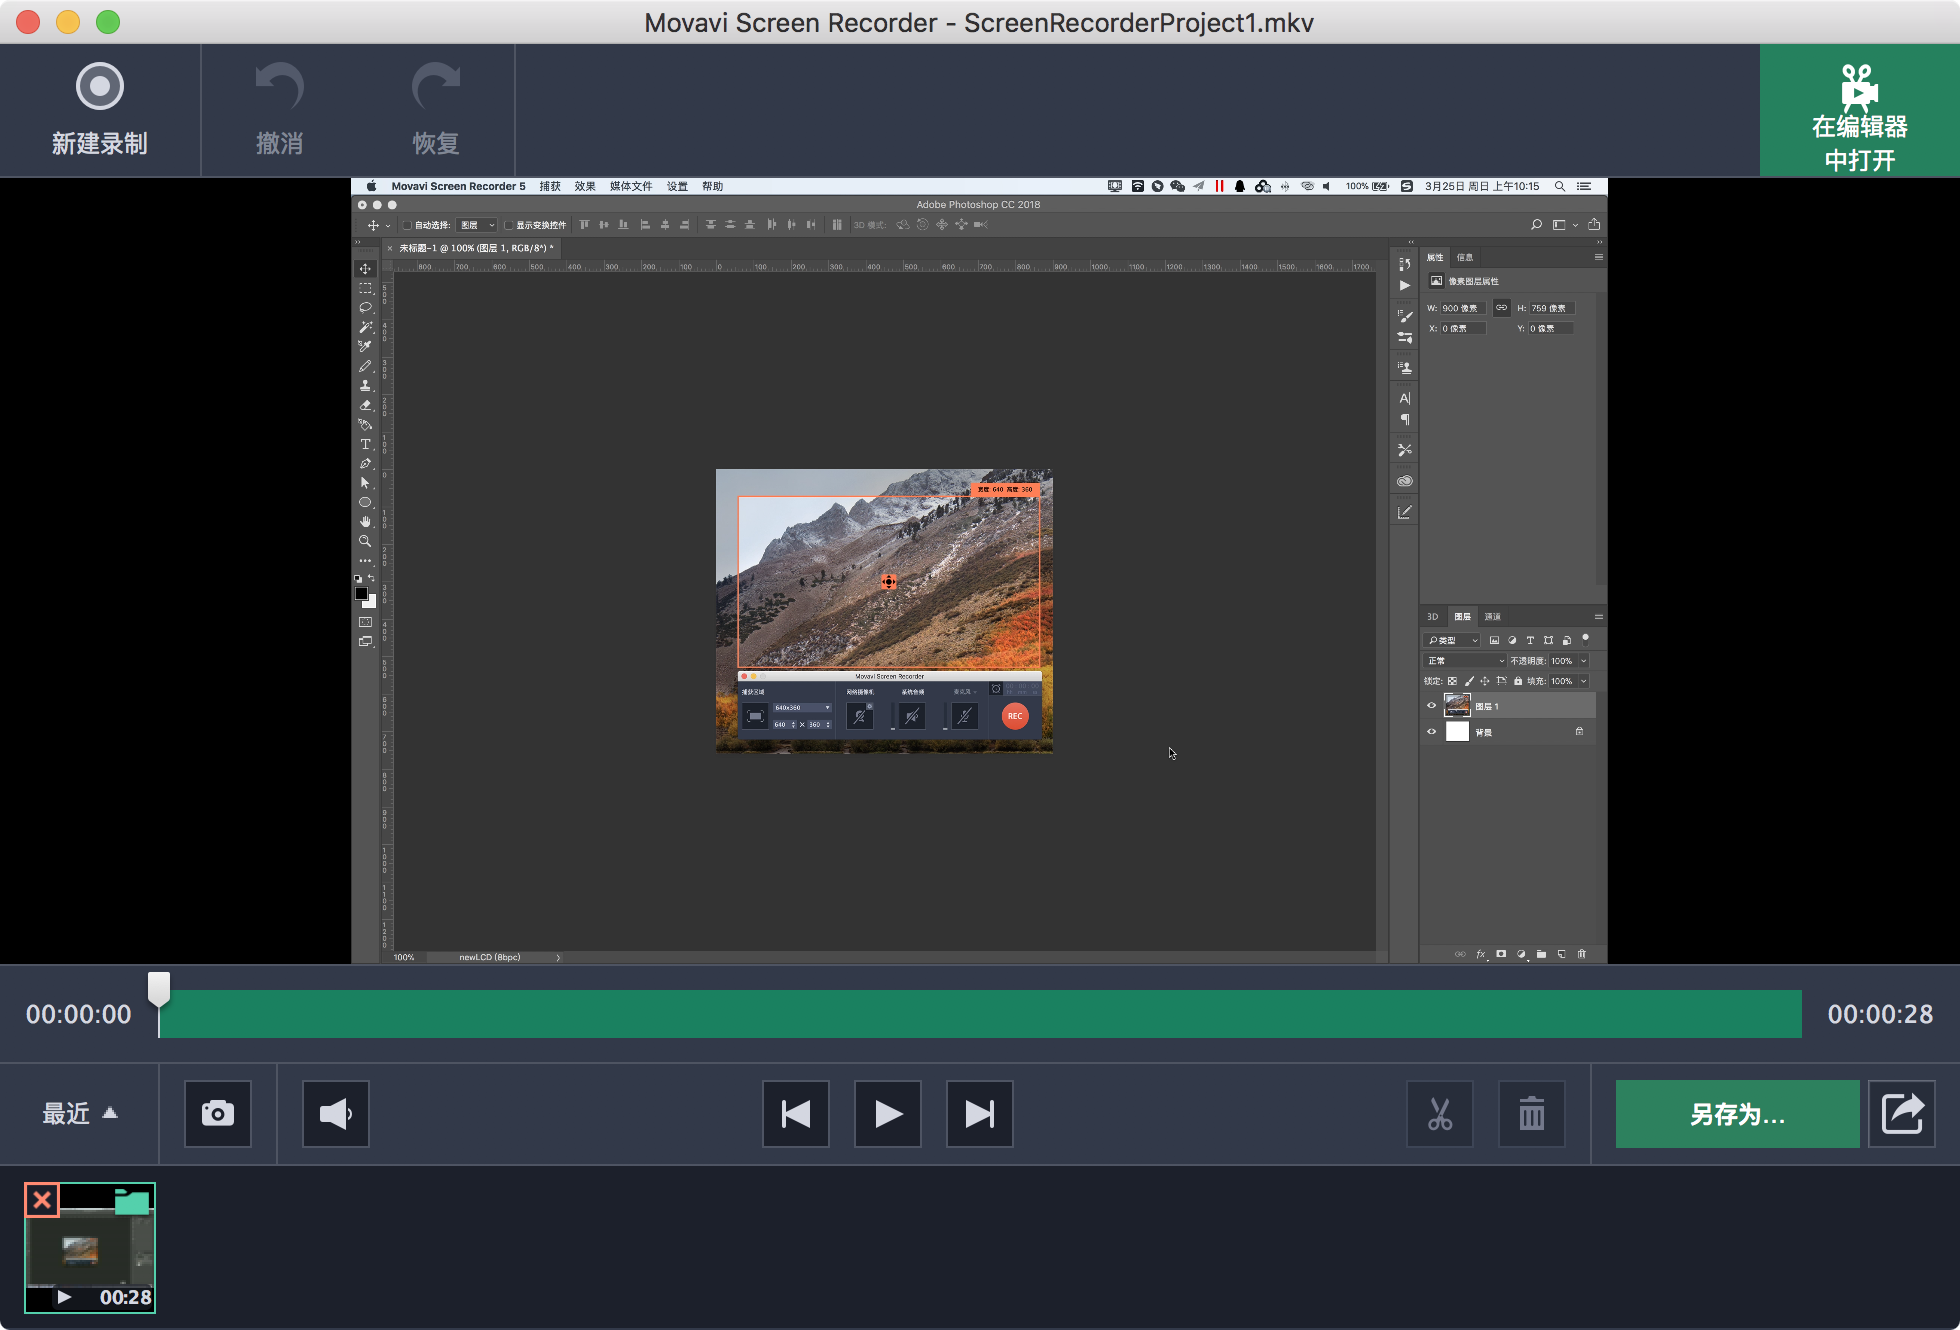Open 捕获 menu in the preview menu bar
Screen dimensions: 1960x1330
pos(550,186)
